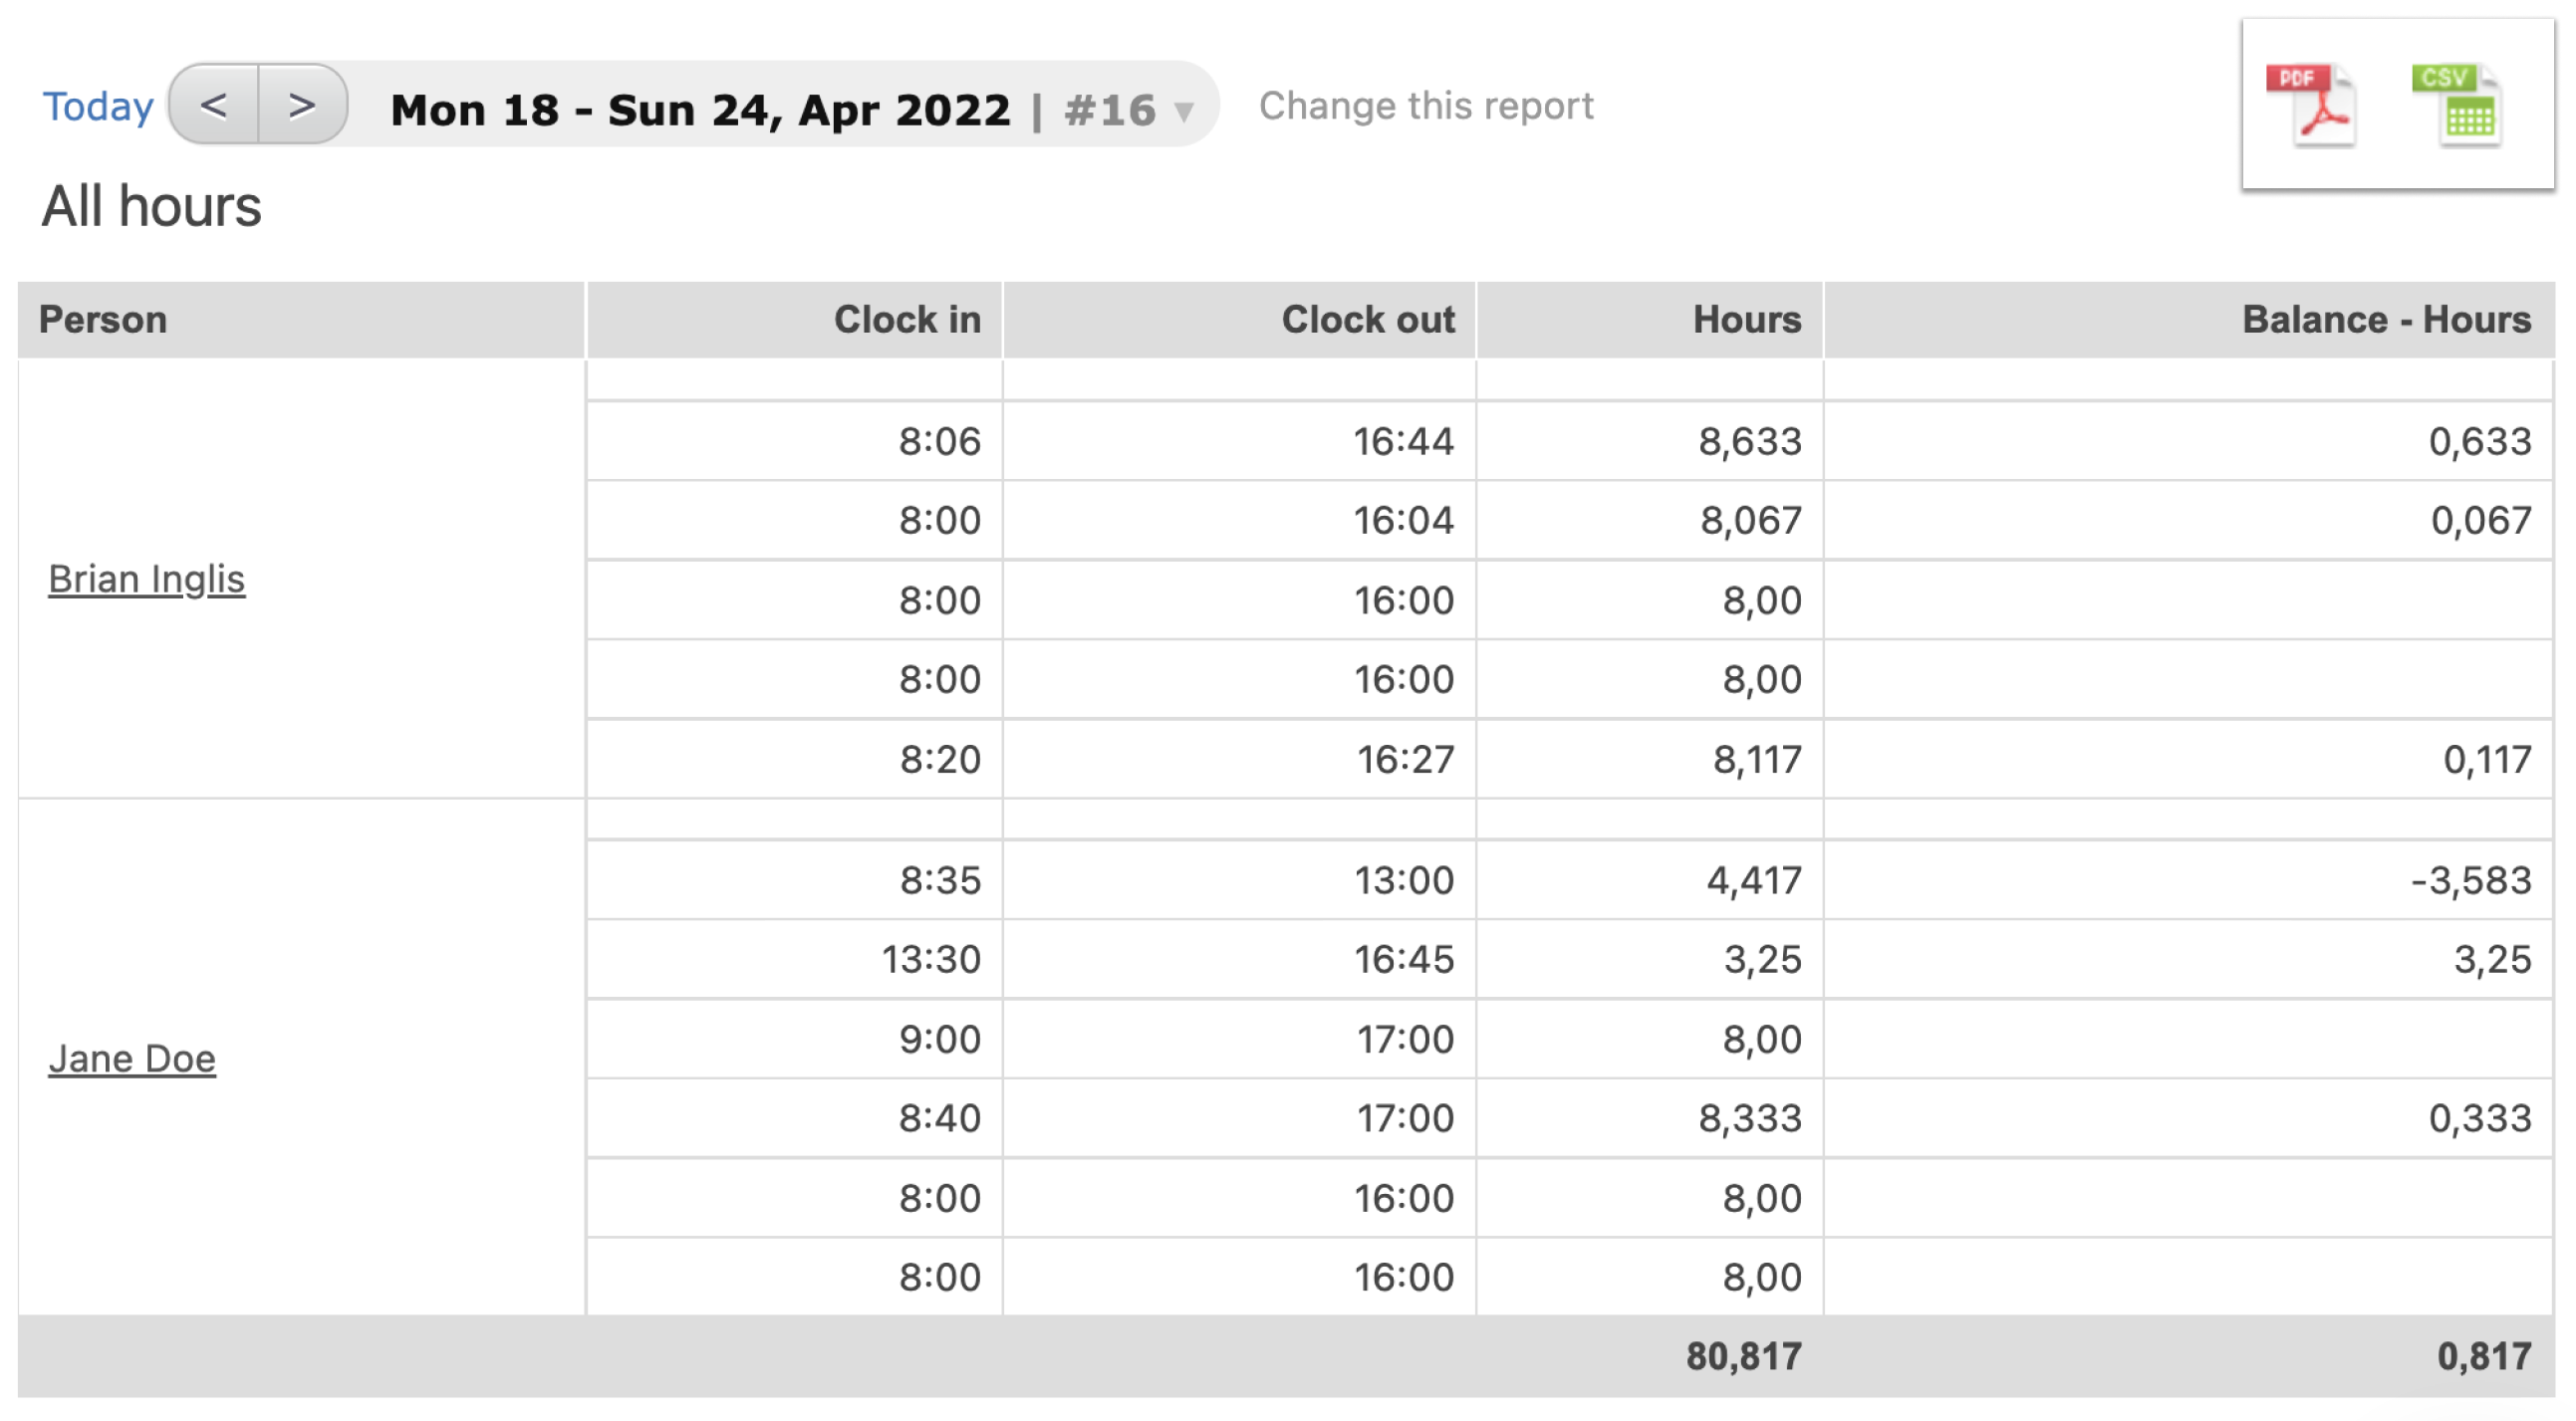
Task: Select balance value 0,067
Action: [2481, 520]
